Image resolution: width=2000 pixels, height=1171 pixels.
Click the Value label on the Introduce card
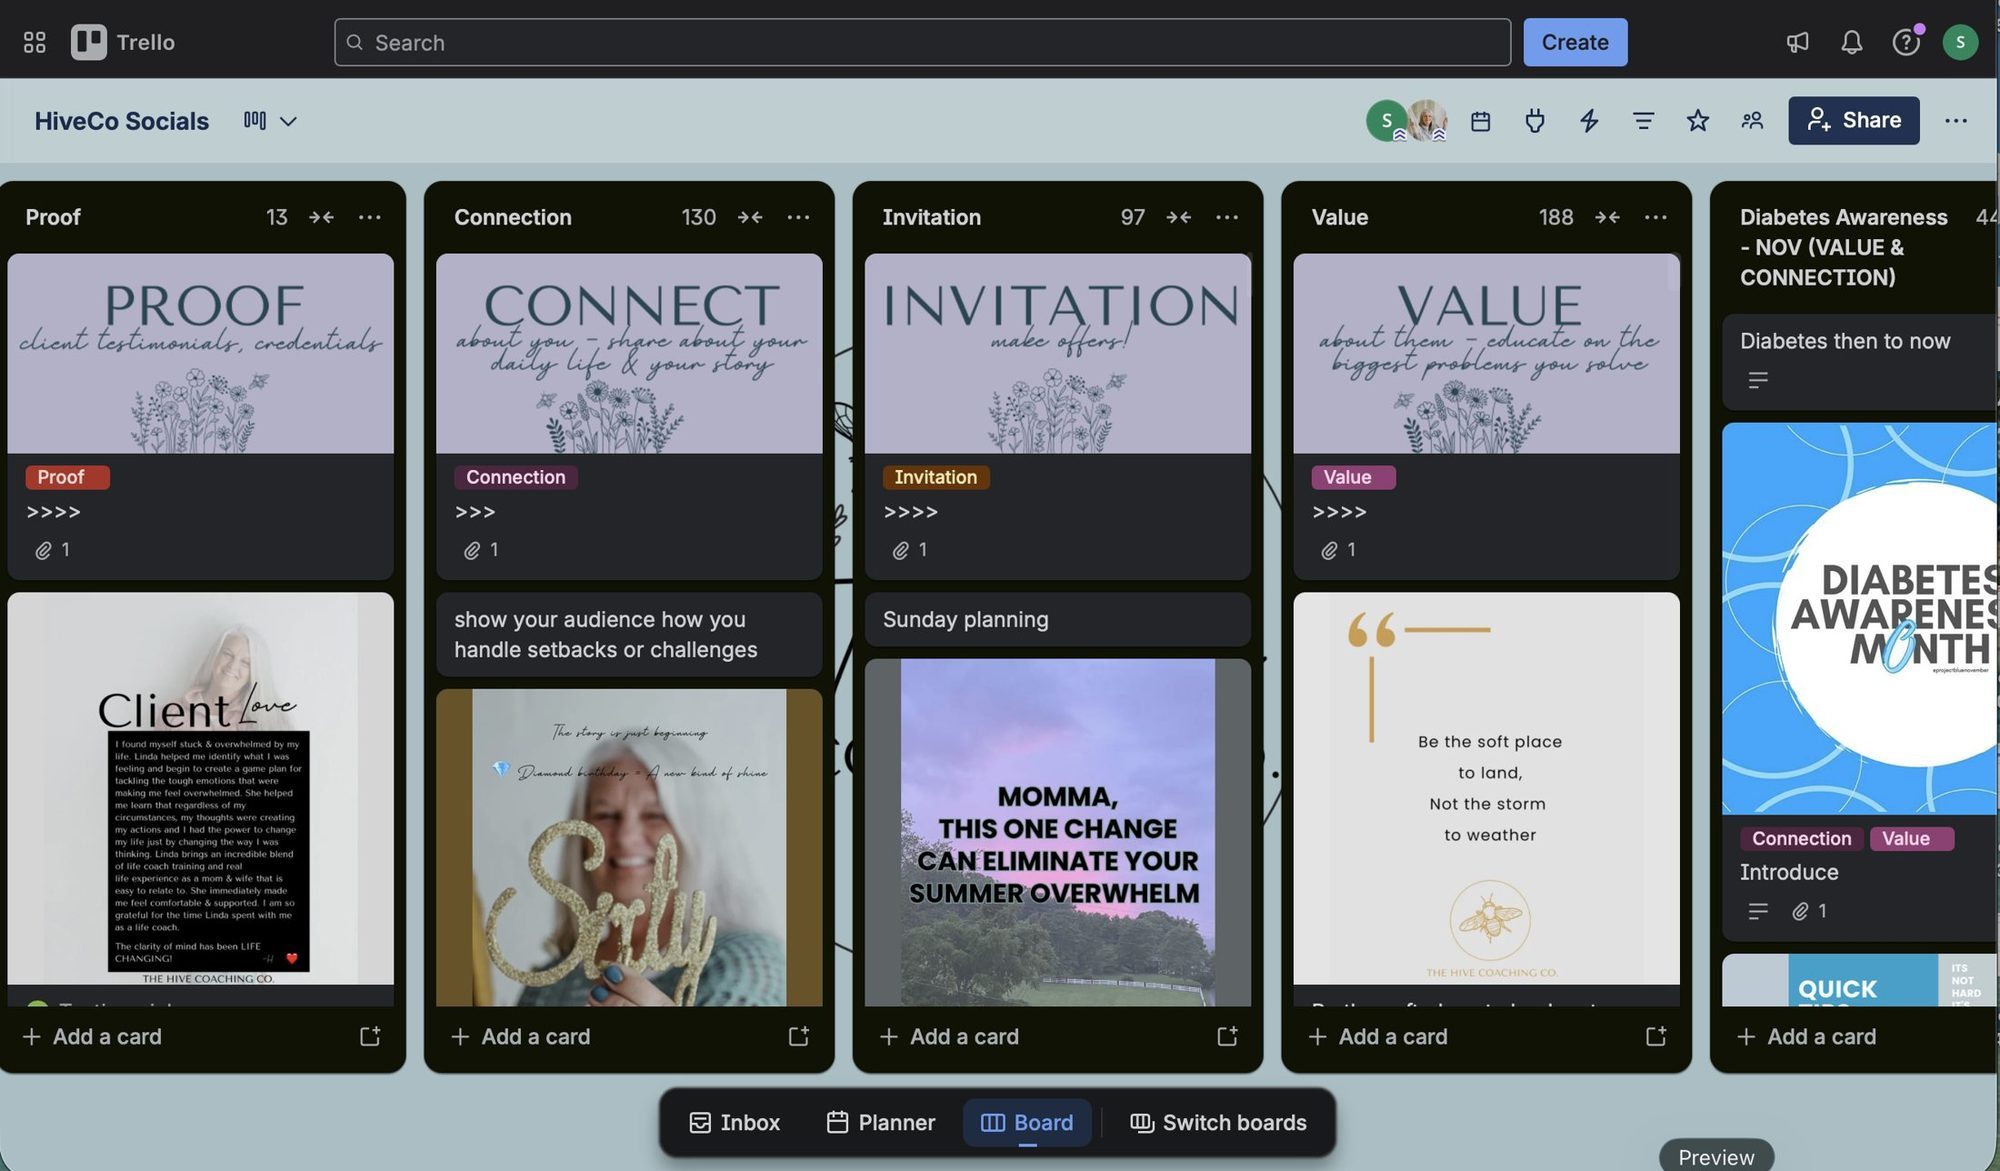(1911, 838)
